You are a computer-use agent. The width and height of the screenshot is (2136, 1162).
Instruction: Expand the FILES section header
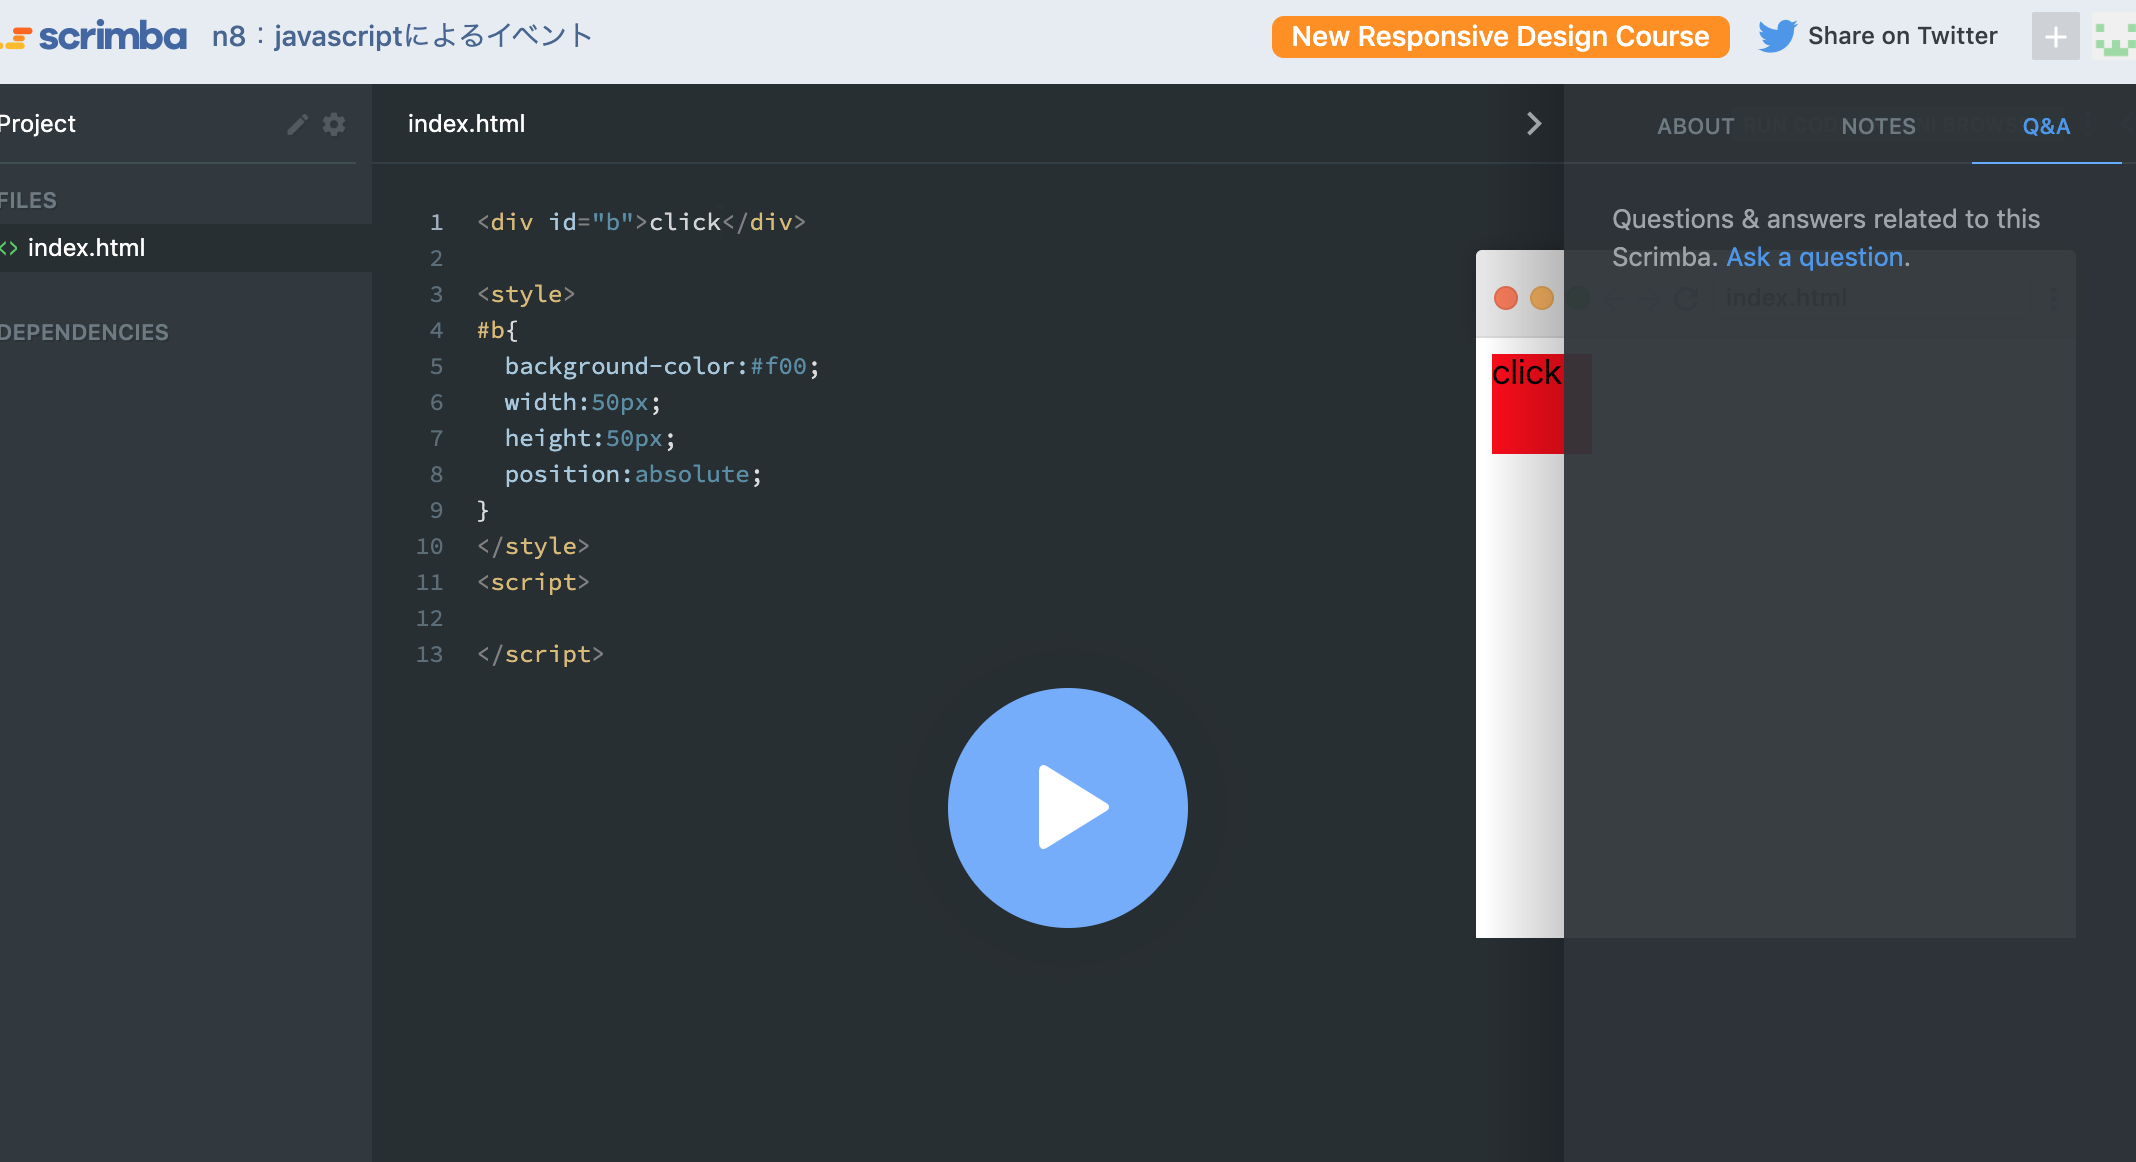28,200
